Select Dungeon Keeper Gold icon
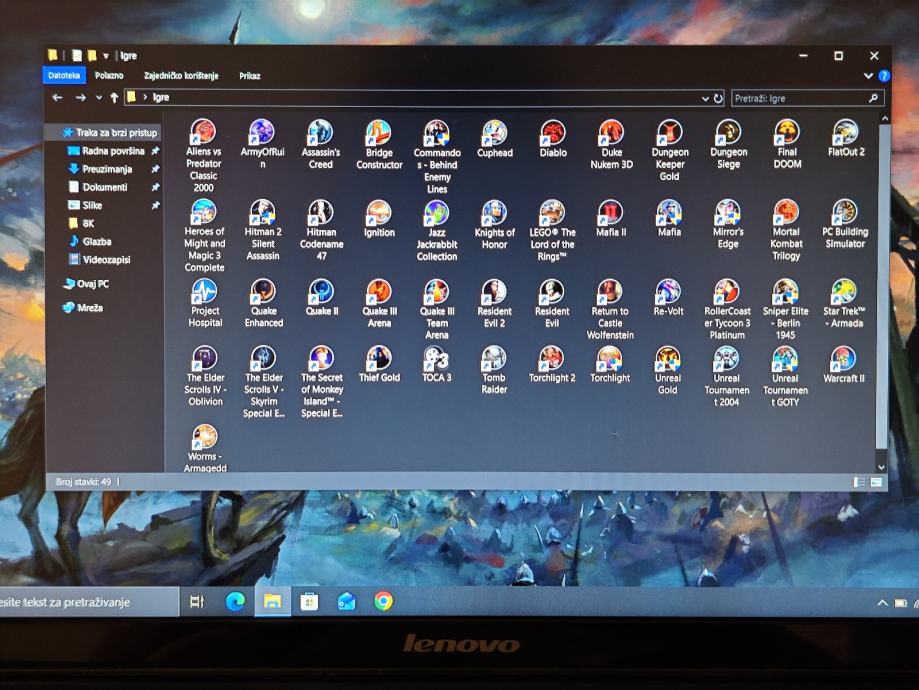This screenshot has height=690, width=919. [x=669, y=150]
